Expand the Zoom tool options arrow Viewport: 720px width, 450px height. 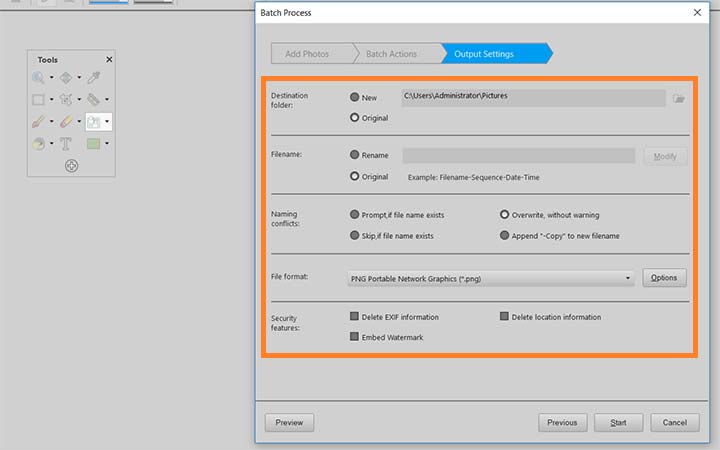pos(51,77)
